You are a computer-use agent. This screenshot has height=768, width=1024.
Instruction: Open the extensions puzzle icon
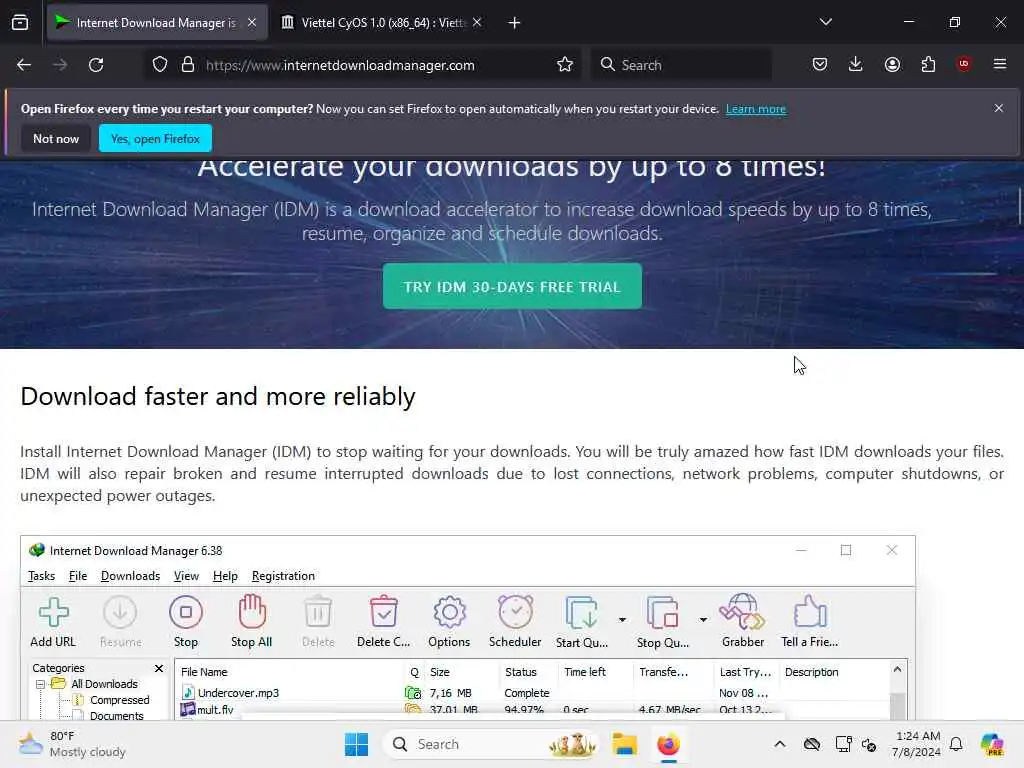[928, 64]
